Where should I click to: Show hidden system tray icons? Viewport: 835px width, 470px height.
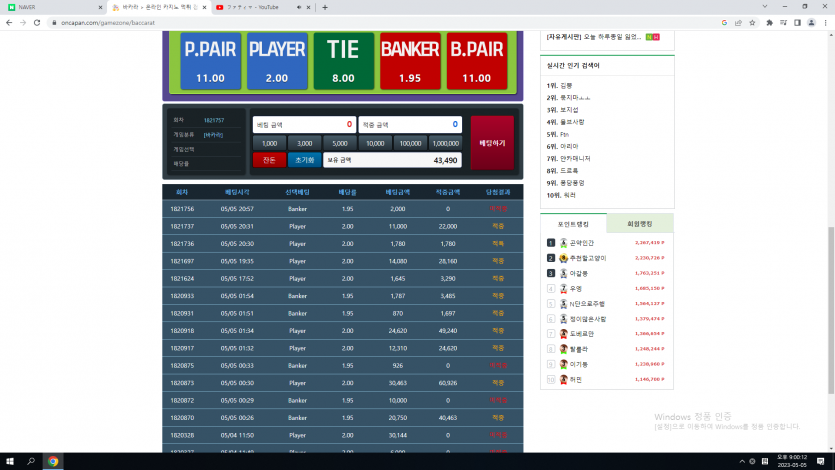(742, 461)
